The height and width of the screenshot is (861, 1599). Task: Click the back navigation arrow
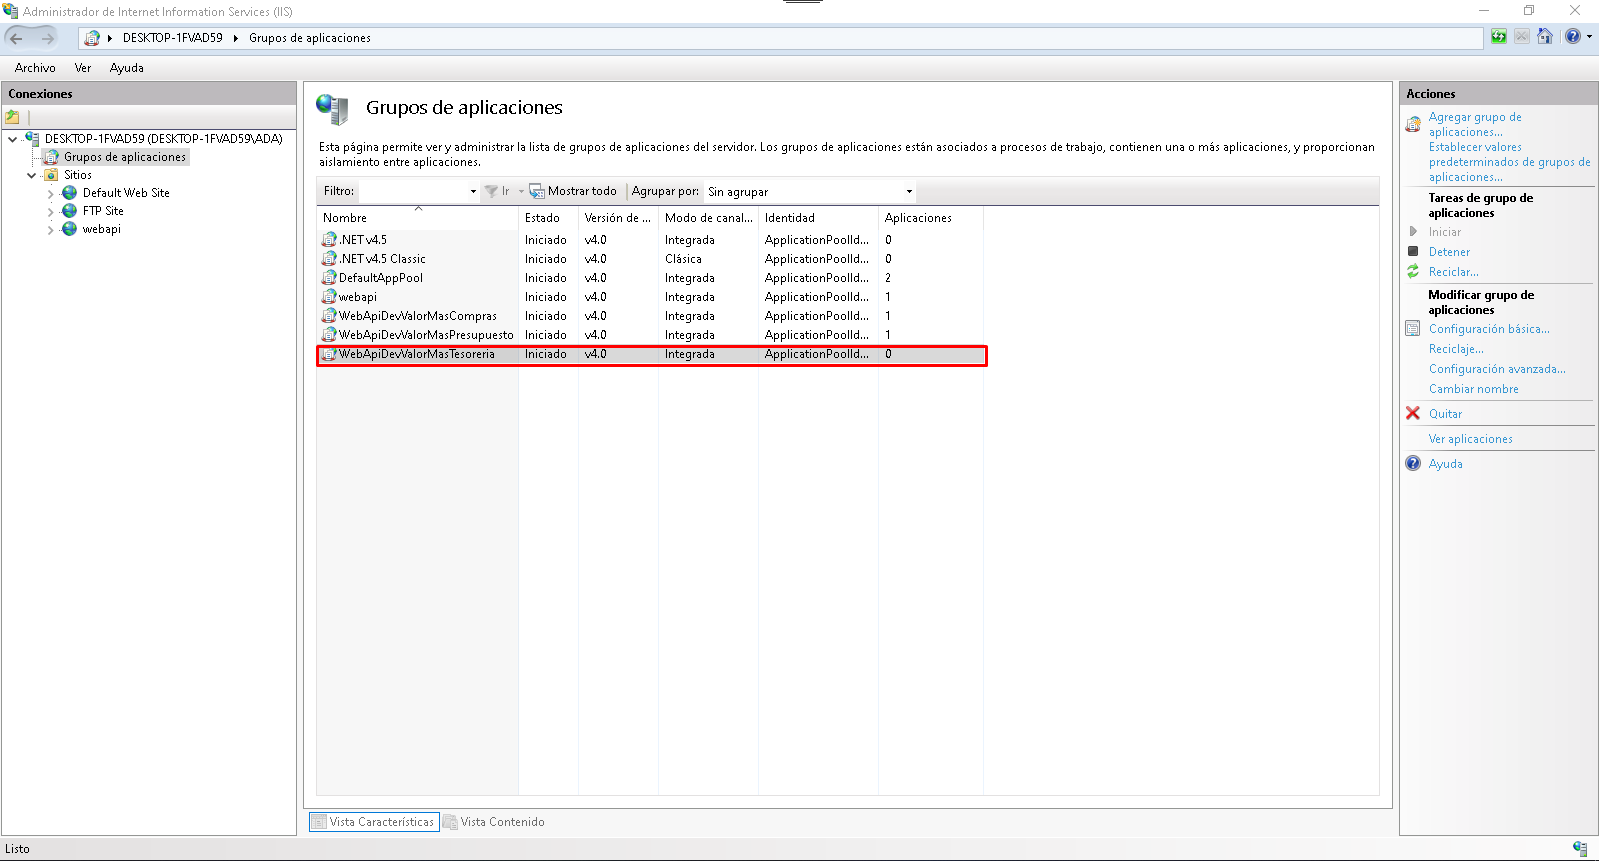pyautogui.click(x=17, y=38)
